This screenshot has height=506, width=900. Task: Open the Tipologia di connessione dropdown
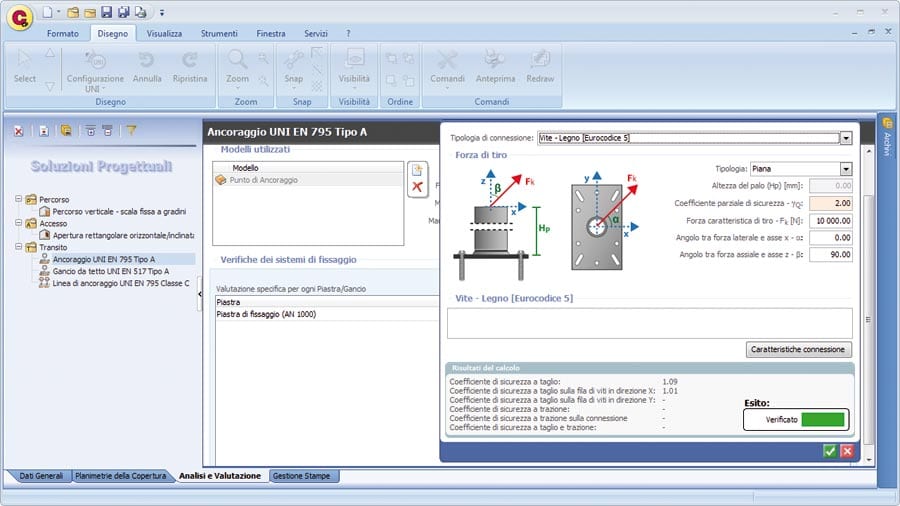coord(845,138)
